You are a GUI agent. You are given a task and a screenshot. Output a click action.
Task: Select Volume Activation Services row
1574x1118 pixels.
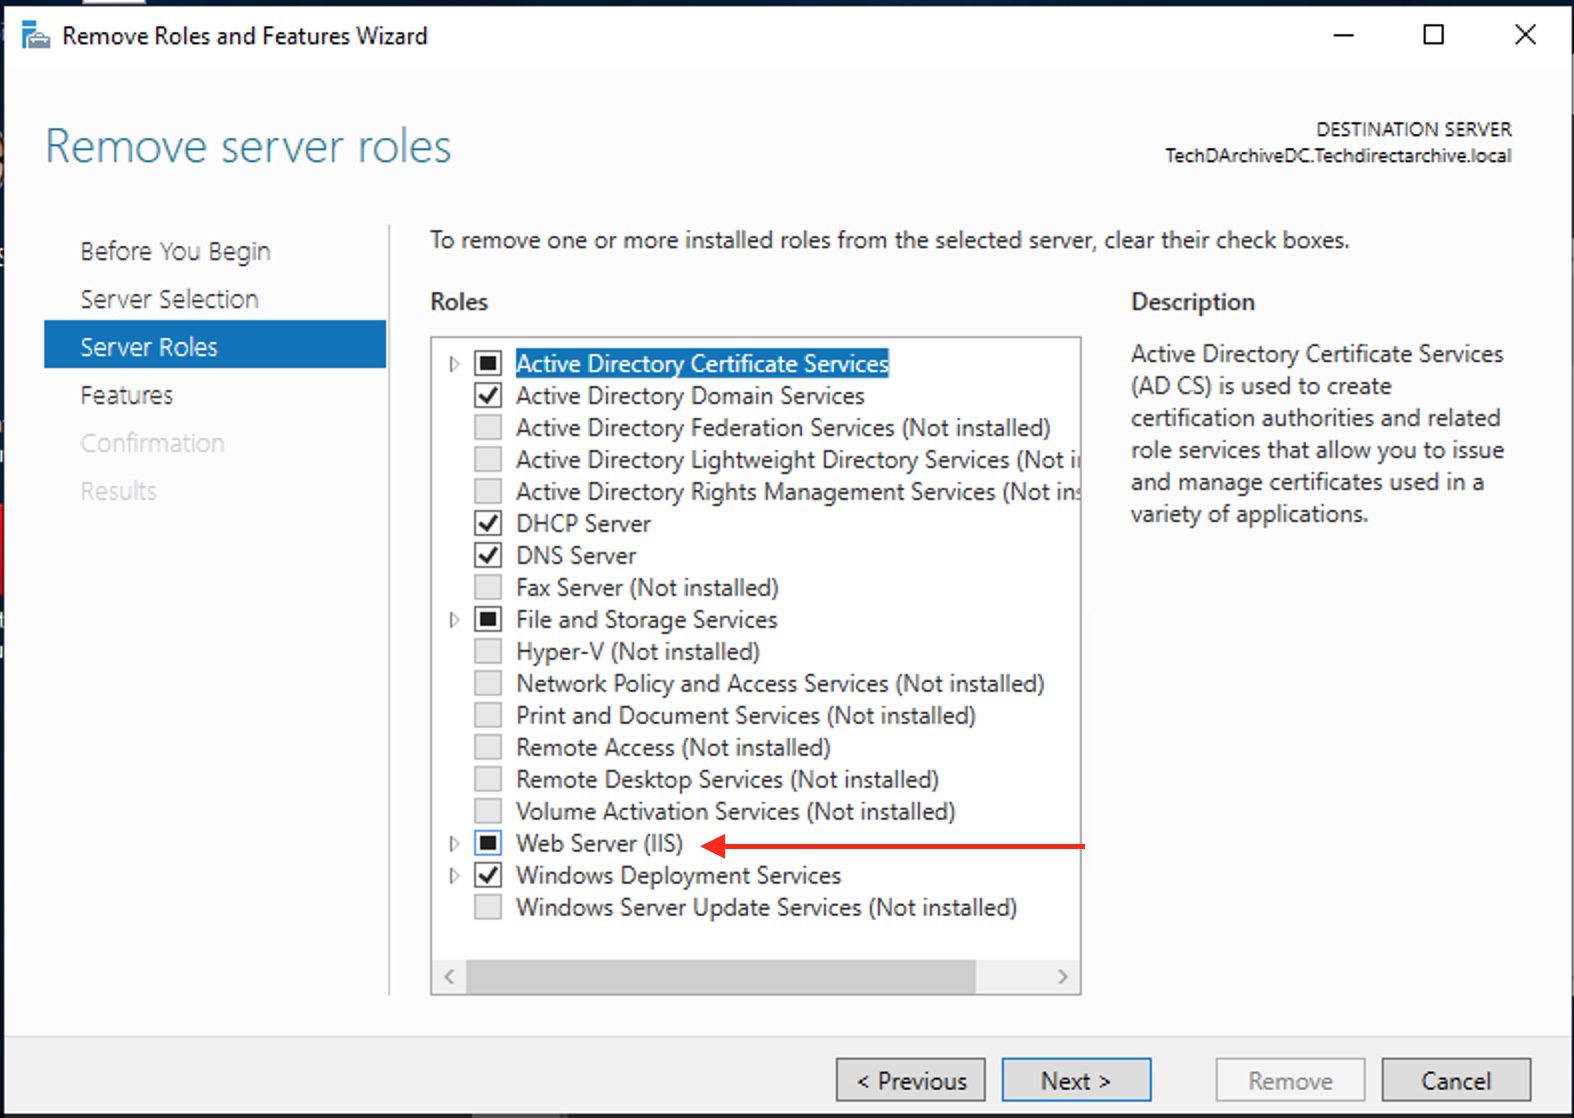point(735,811)
